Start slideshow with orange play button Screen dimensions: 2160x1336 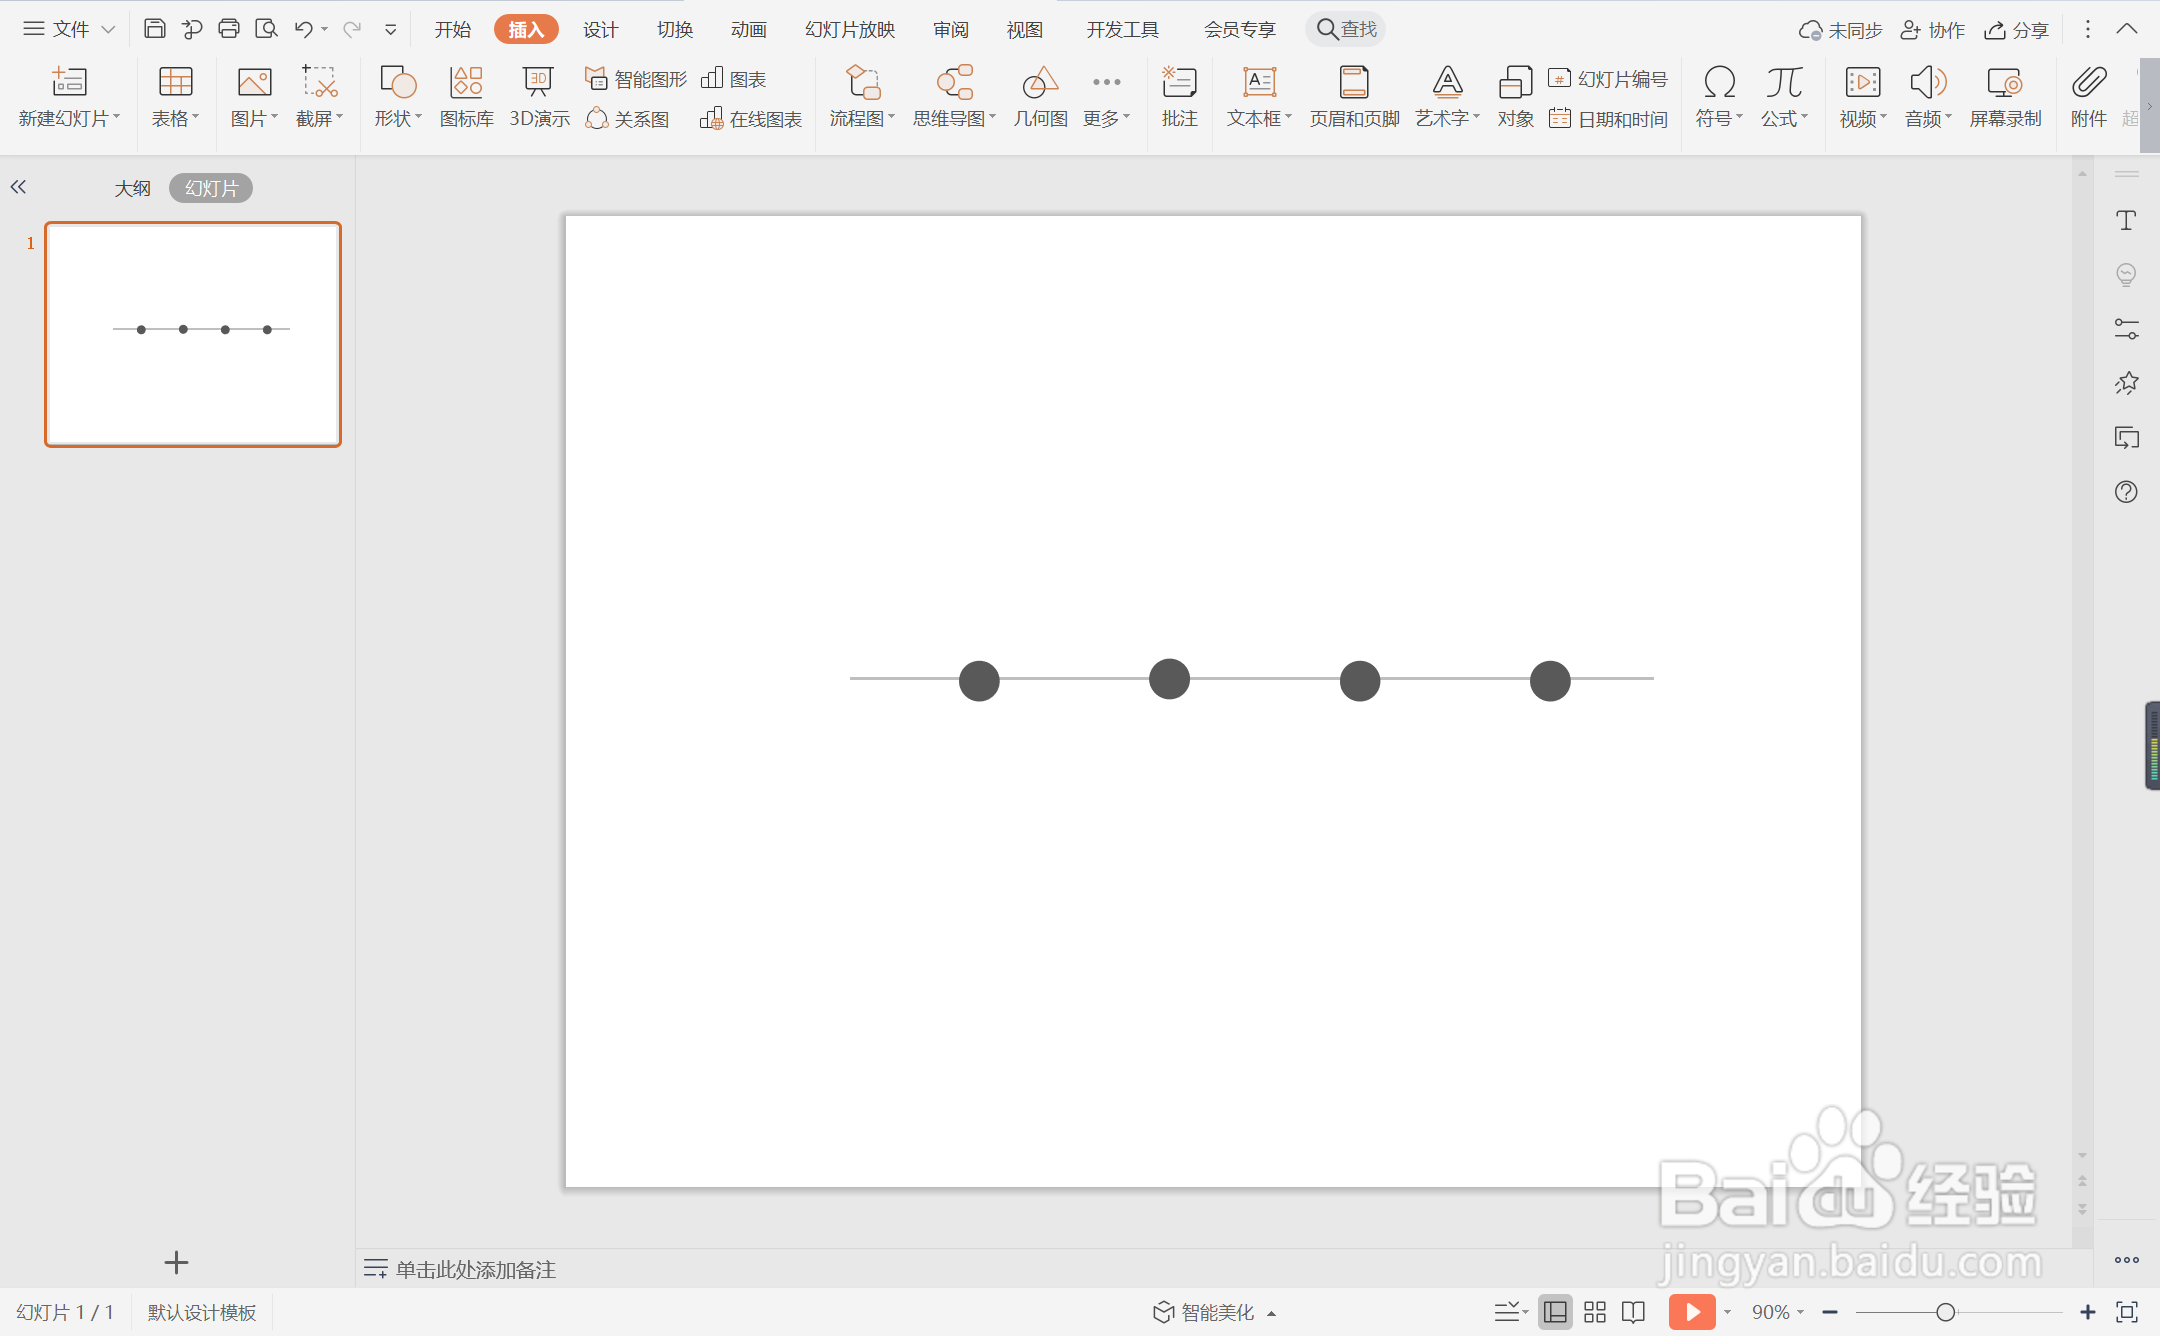[1691, 1312]
